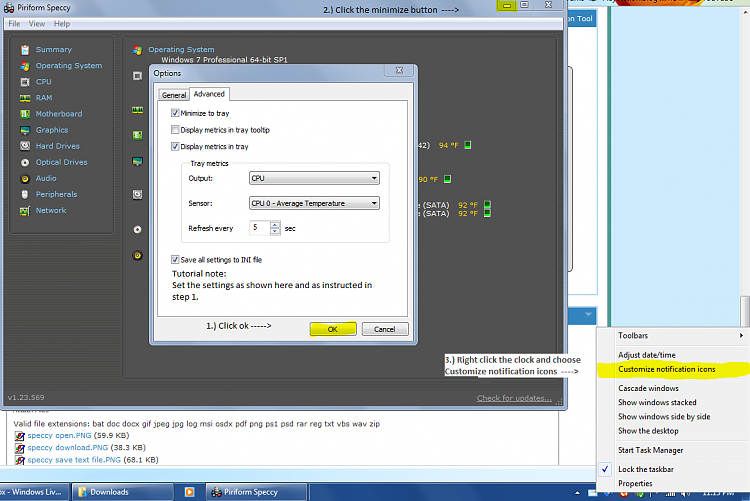
Task: Open the Help menu
Action: [x=62, y=24]
